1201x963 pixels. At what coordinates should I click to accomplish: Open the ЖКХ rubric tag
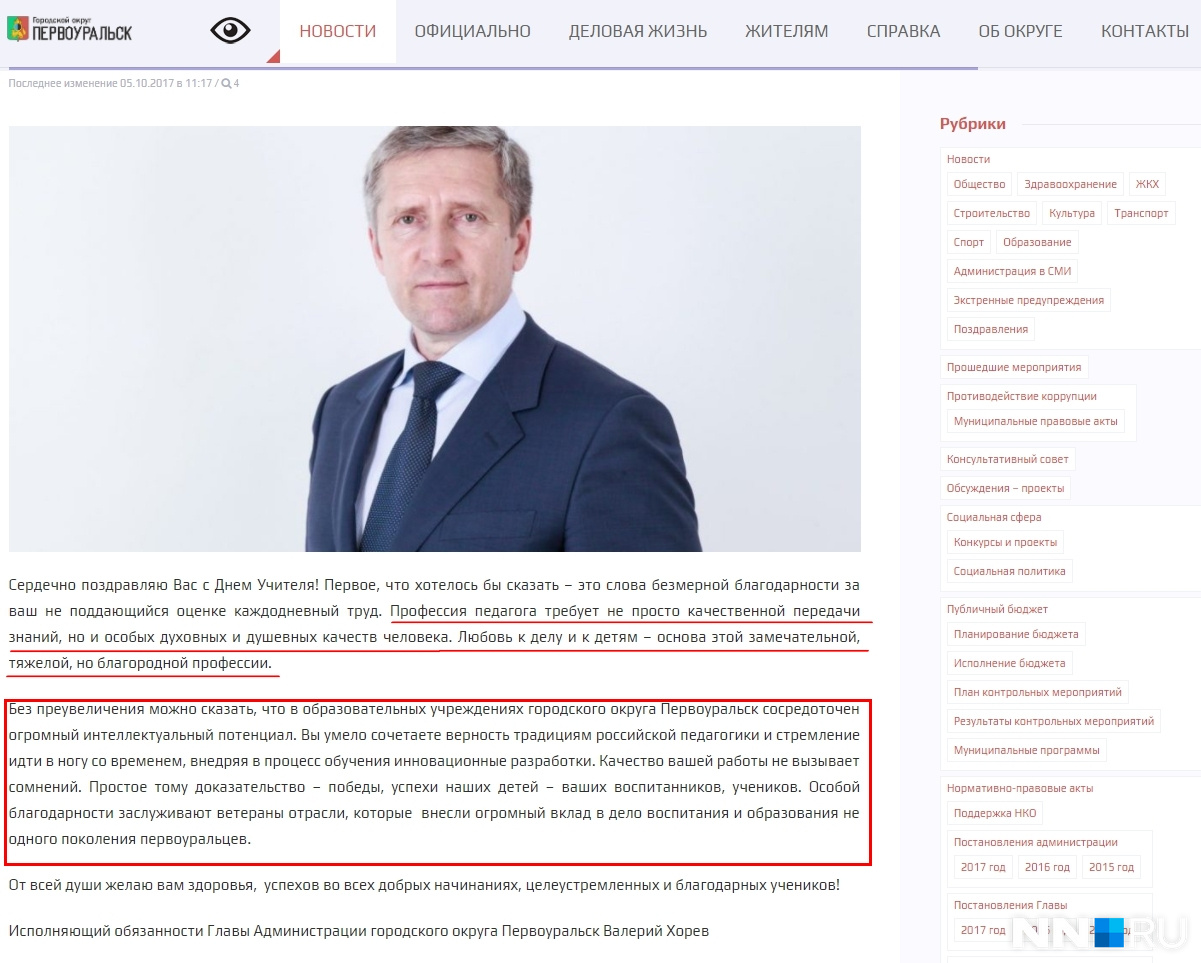tap(1147, 184)
